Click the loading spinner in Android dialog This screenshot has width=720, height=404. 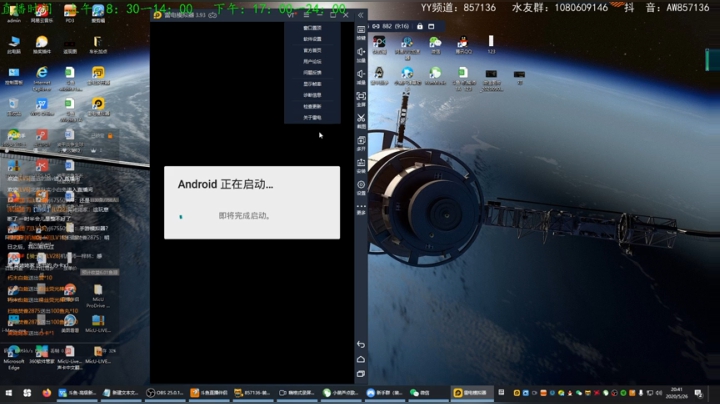181,216
